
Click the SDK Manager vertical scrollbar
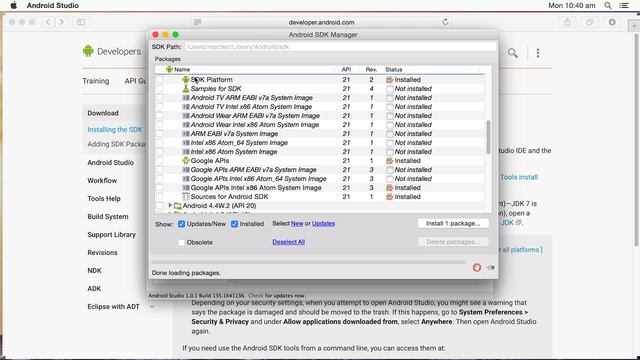488,137
